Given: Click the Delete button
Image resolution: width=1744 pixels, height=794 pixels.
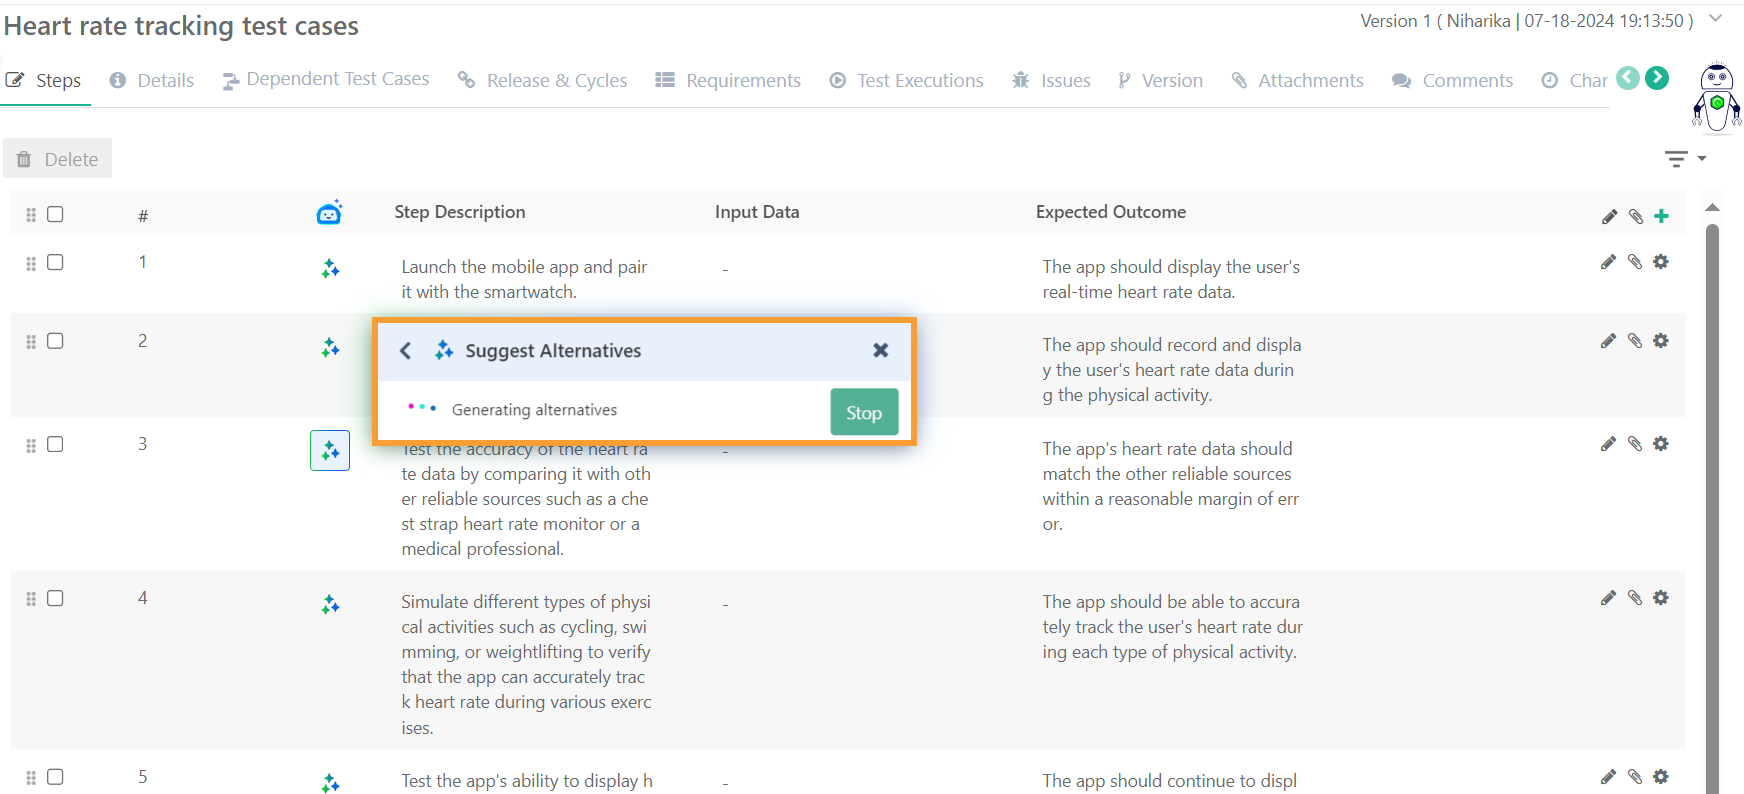Looking at the screenshot, I should pos(58,159).
